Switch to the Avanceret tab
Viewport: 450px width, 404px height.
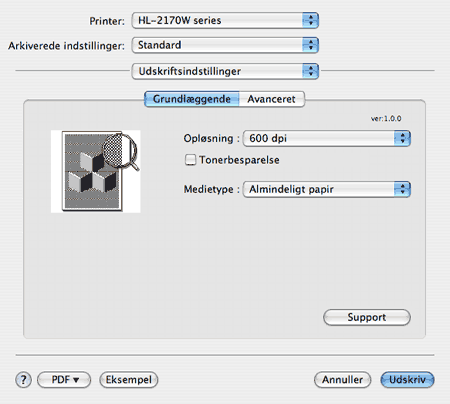(x=272, y=99)
